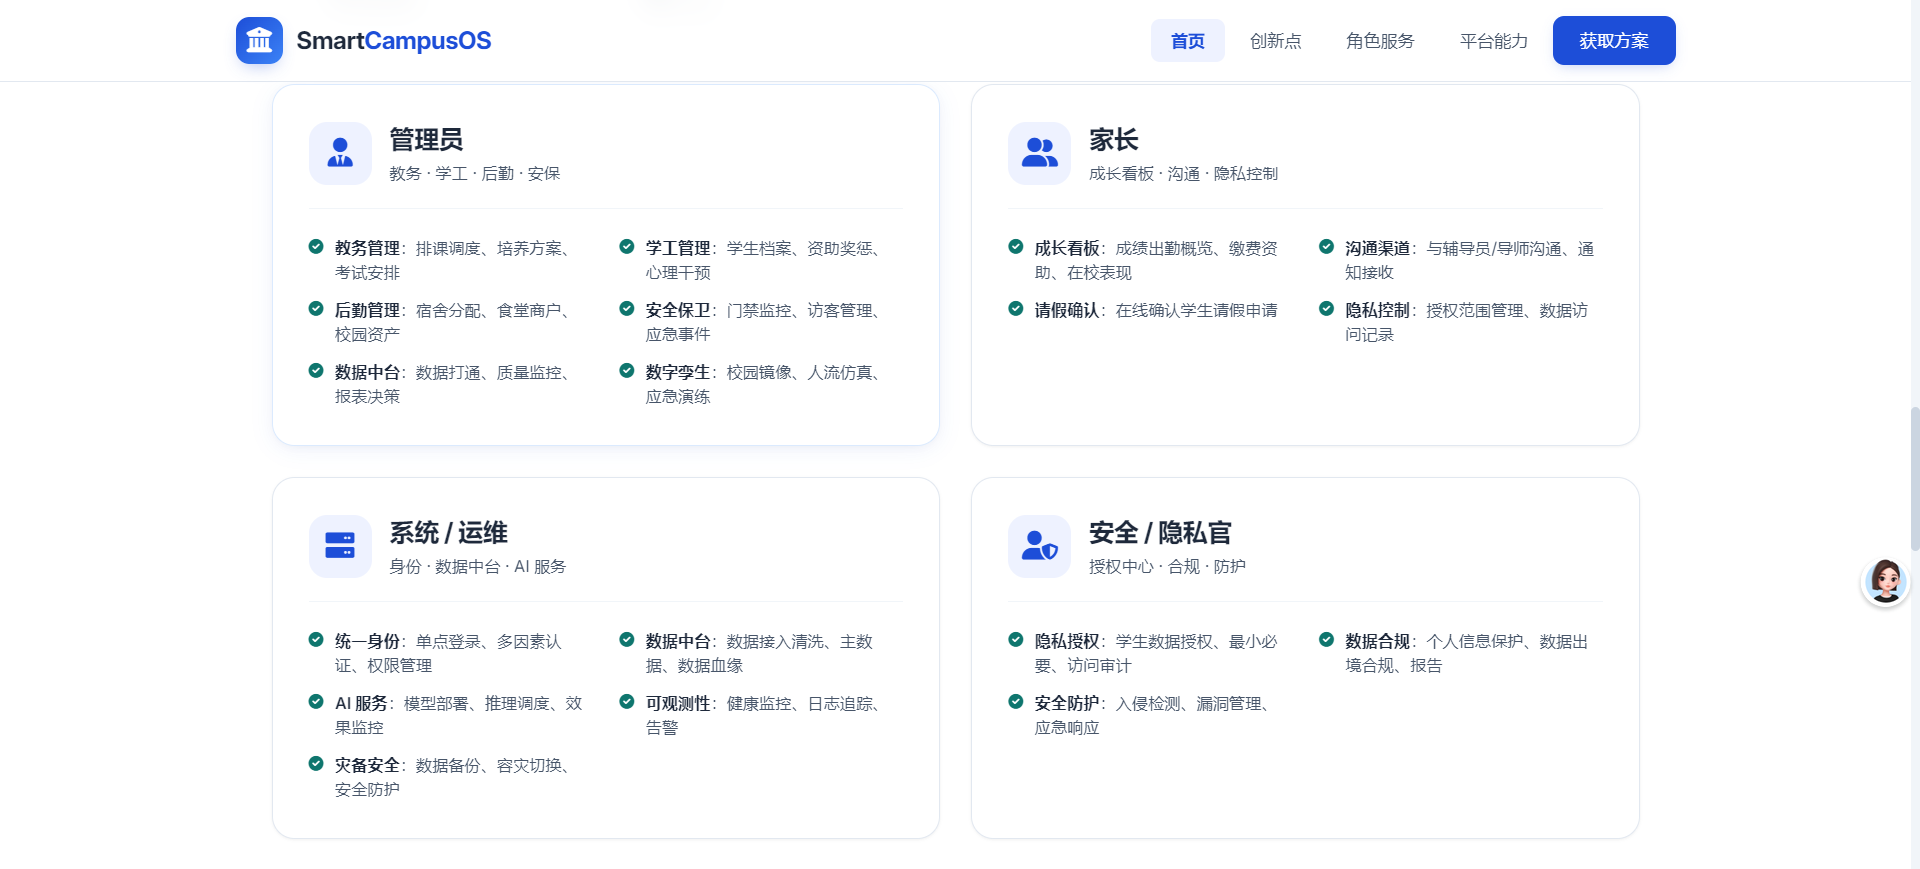Click the check icon beside 后勤管理
The width and height of the screenshot is (1920, 869).
click(x=316, y=309)
